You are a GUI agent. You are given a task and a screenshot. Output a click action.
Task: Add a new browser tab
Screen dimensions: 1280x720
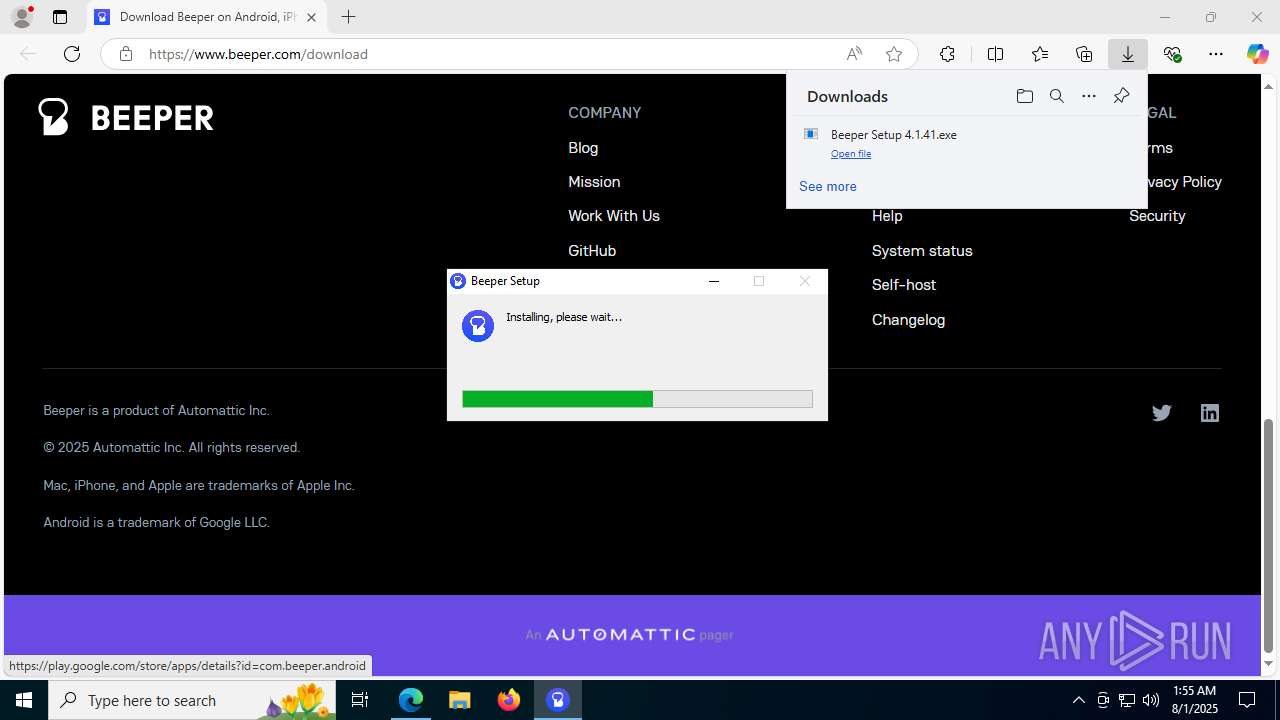[x=348, y=17]
